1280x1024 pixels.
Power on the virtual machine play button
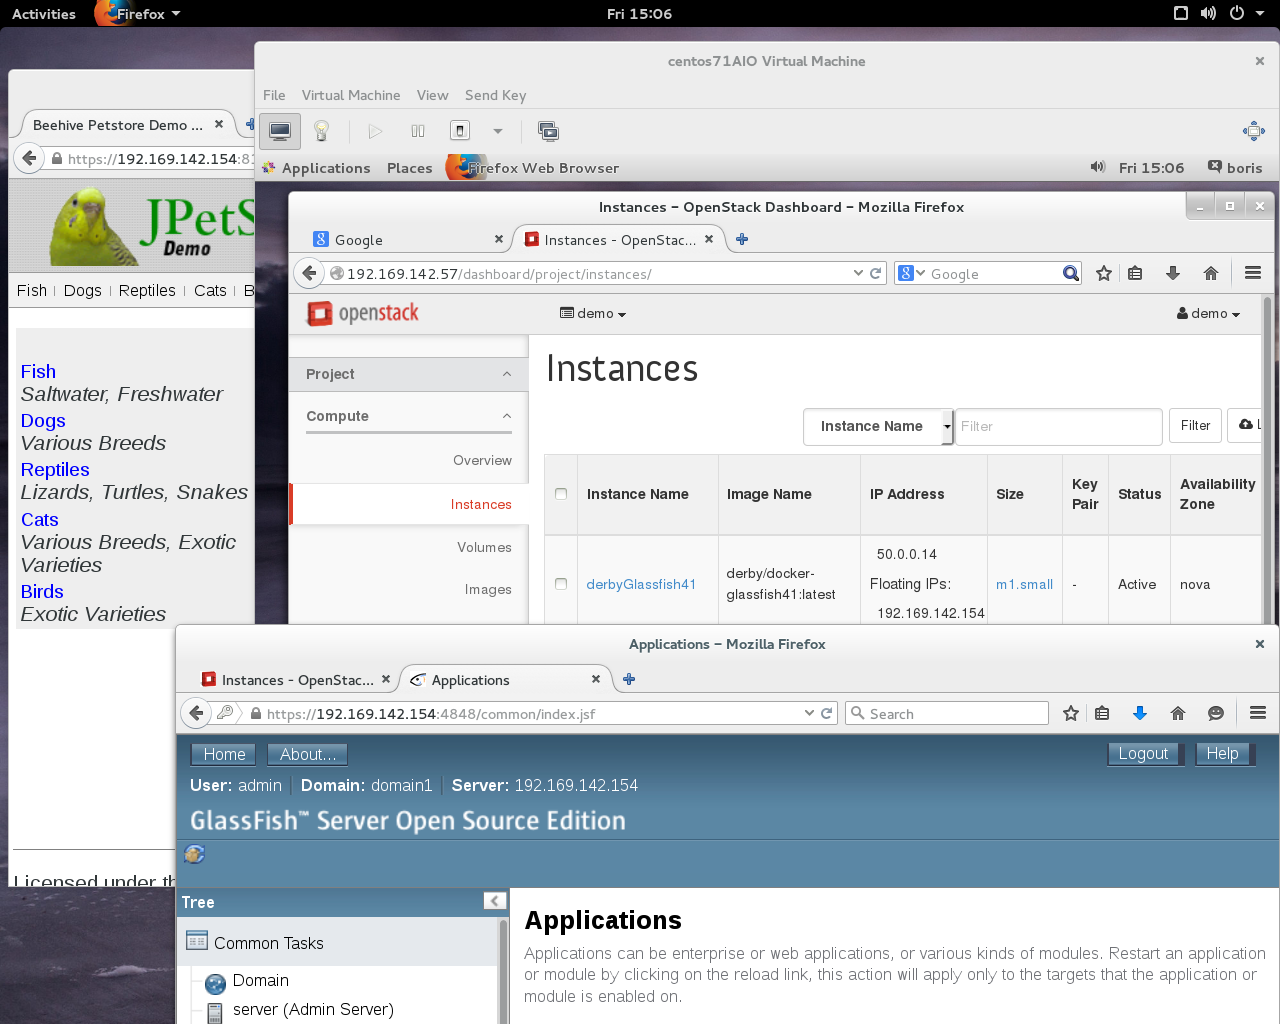coord(375,131)
